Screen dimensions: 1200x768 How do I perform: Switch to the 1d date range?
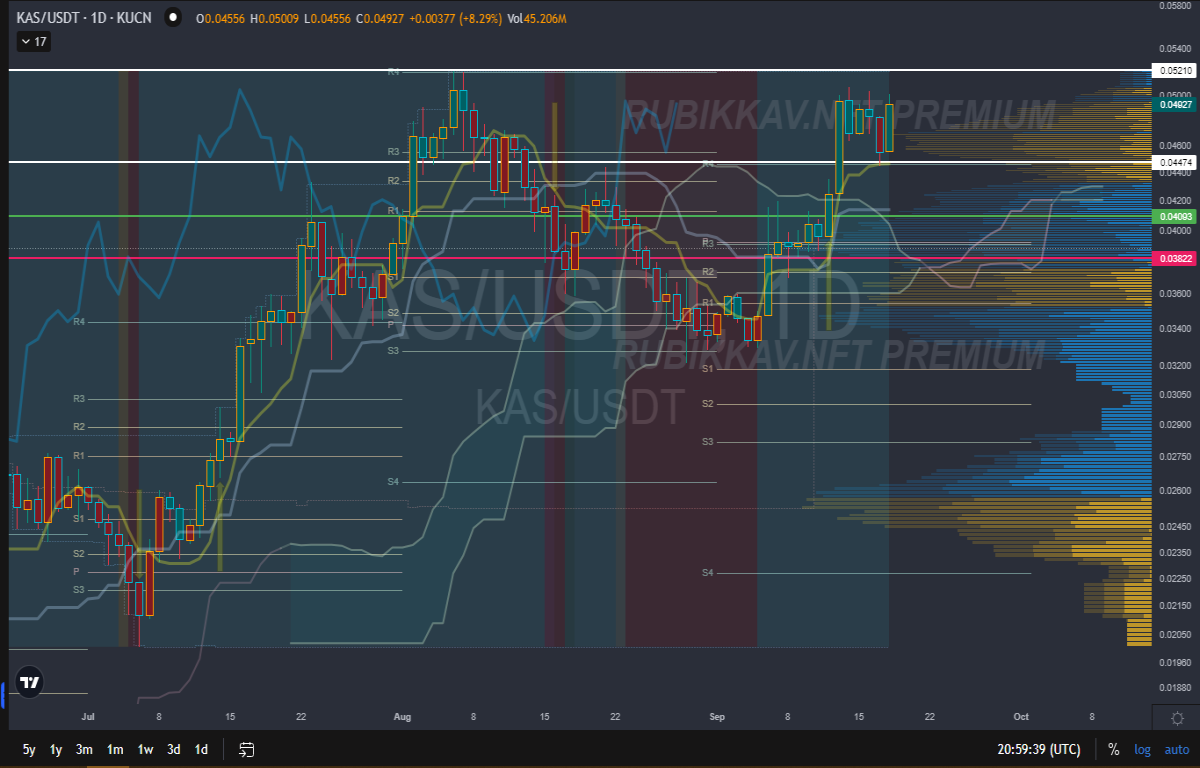click(x=201, y=749)
